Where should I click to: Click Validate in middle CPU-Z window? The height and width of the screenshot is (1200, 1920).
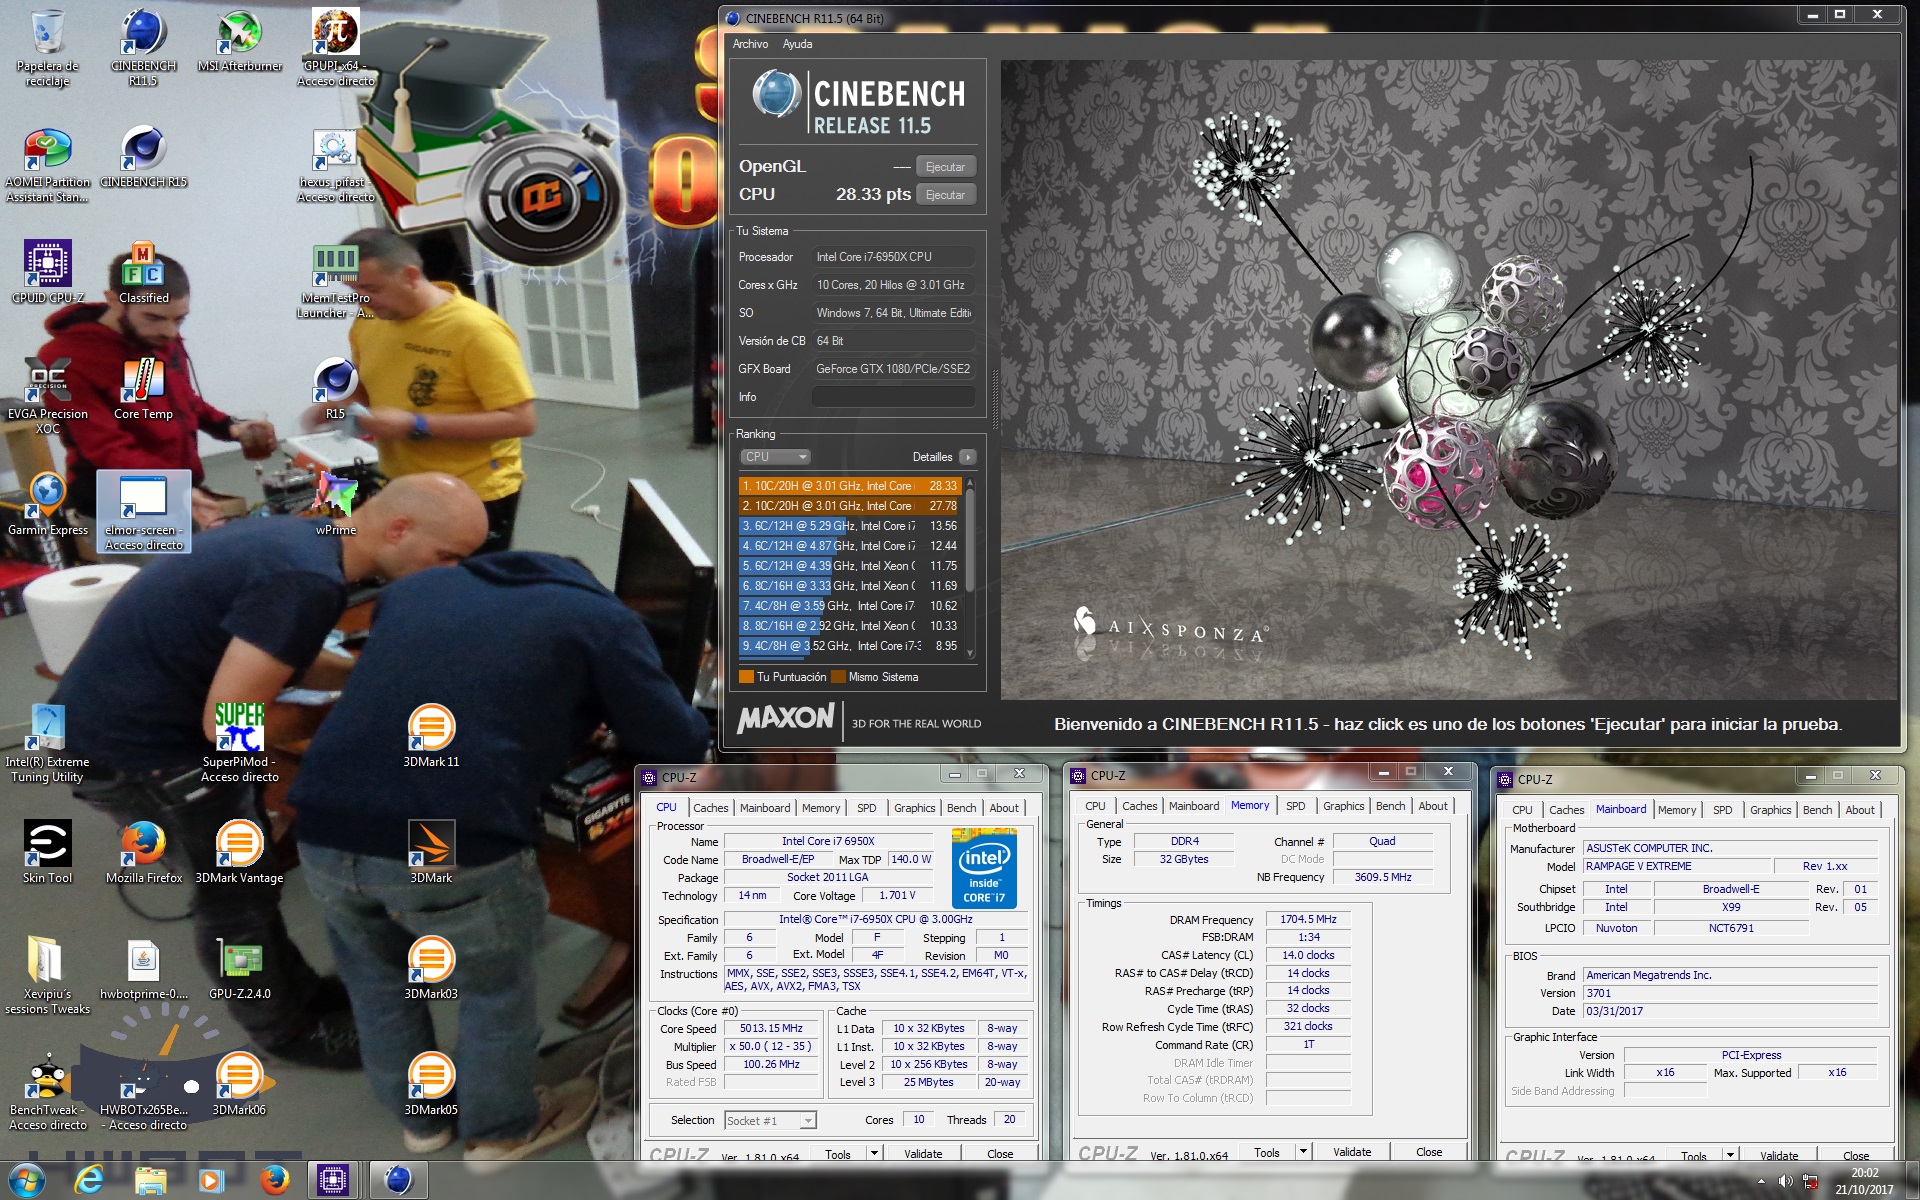point(1352,1152)
